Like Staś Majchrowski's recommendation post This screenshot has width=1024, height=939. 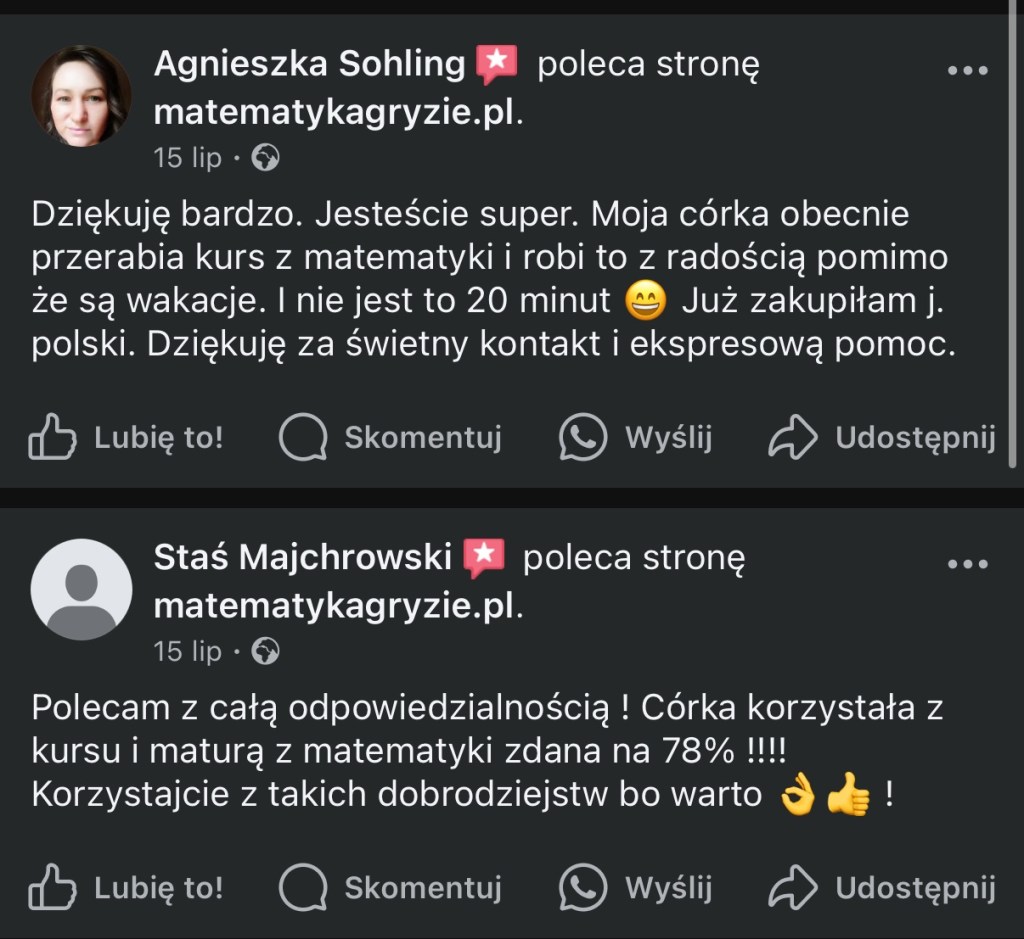tap(125, 888)
